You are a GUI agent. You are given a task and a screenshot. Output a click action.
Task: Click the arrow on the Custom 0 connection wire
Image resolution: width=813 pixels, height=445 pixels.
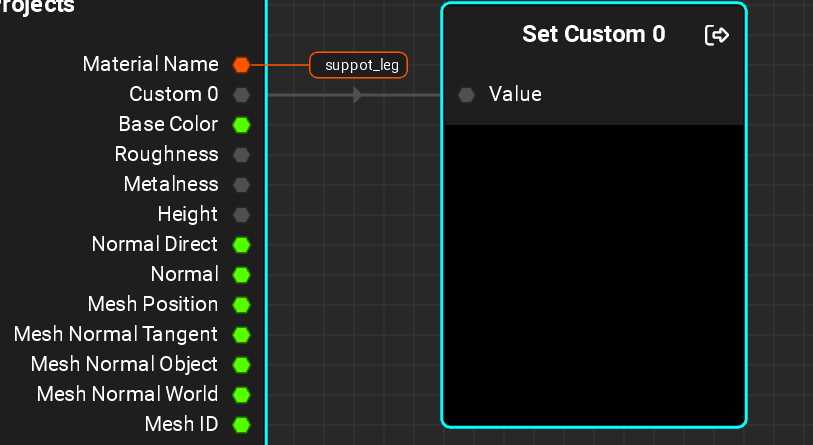[x=358, y=95]
